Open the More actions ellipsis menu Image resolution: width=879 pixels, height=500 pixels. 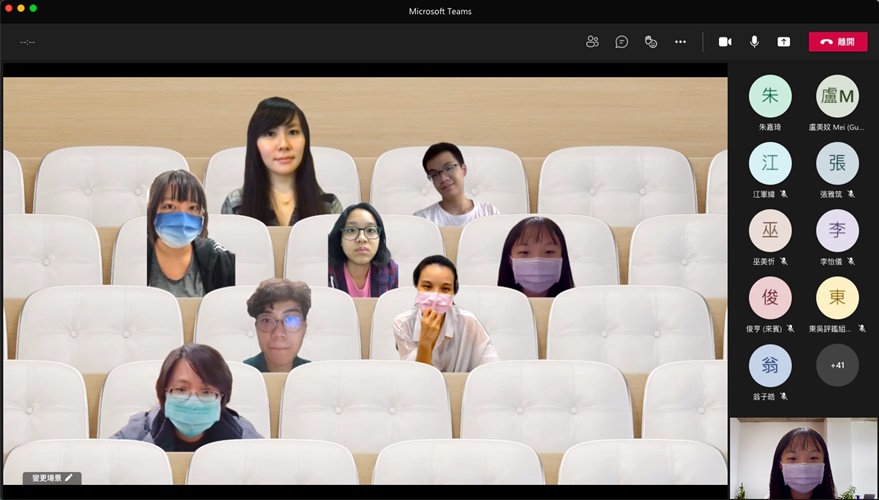(680, 42)
